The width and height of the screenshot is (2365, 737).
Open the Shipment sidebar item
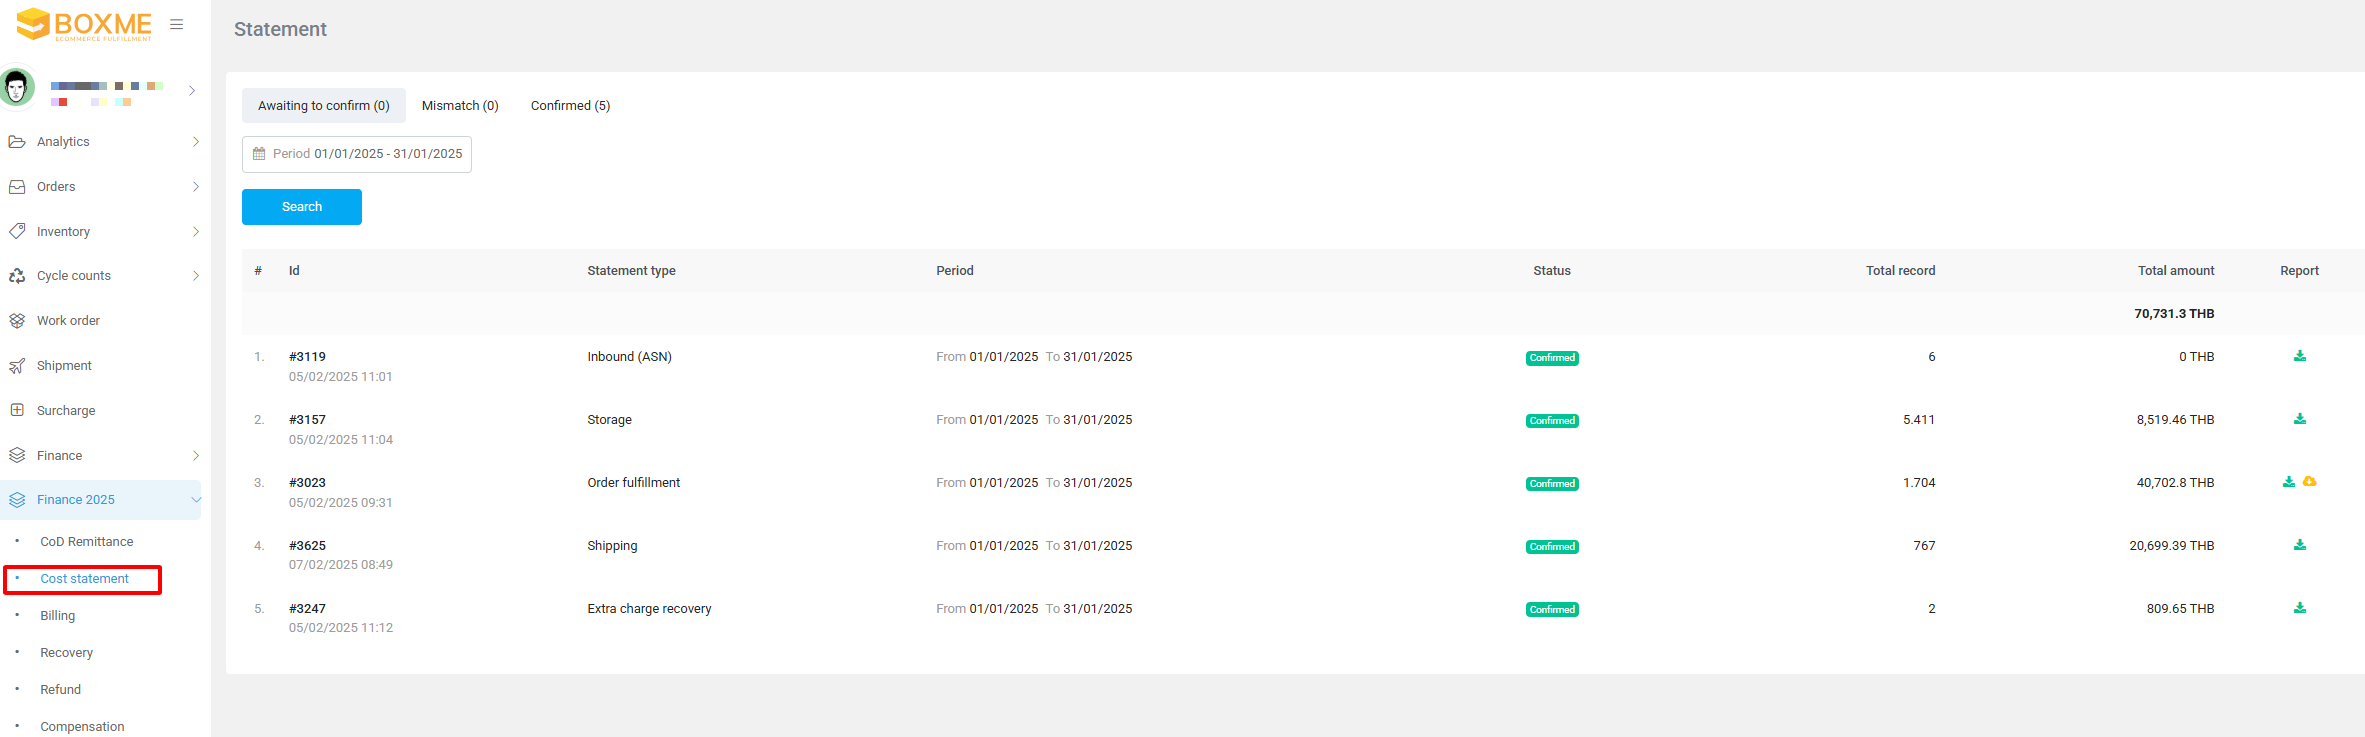click(x=64, y=366)
